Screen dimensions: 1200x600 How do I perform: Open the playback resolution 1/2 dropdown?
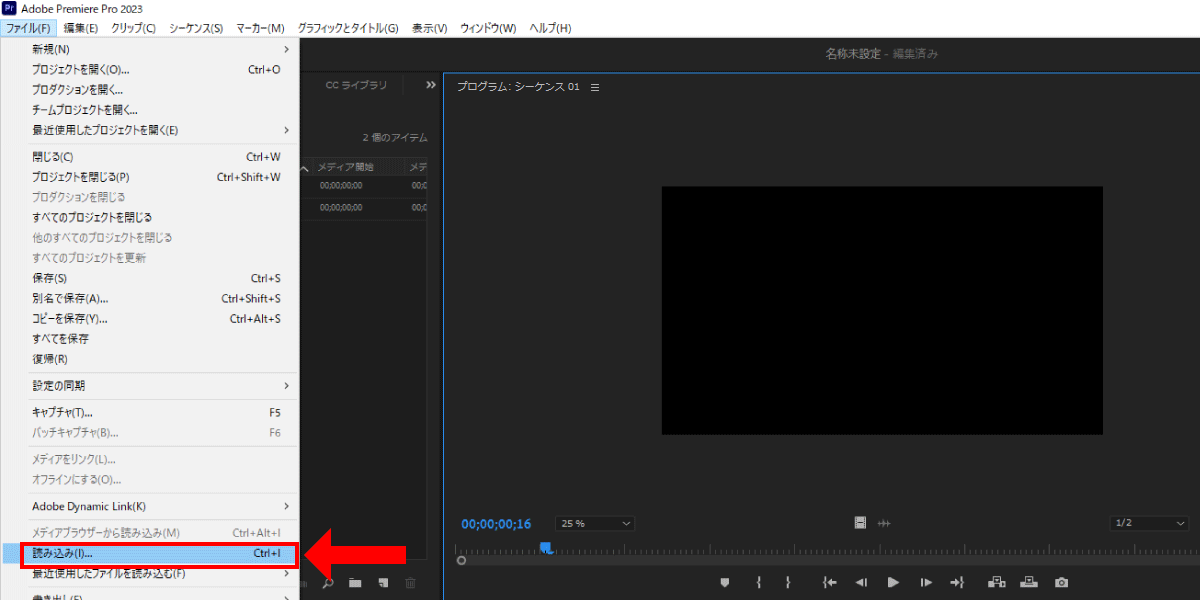click(1149, 523)
